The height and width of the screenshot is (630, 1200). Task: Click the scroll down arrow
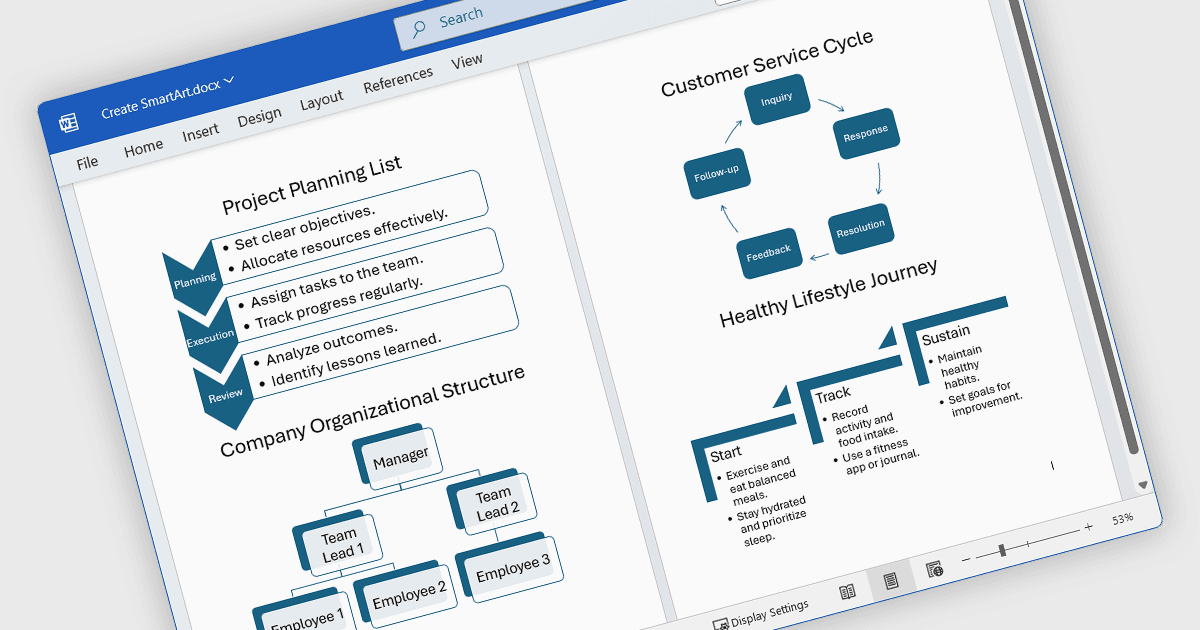point(1145,483)
